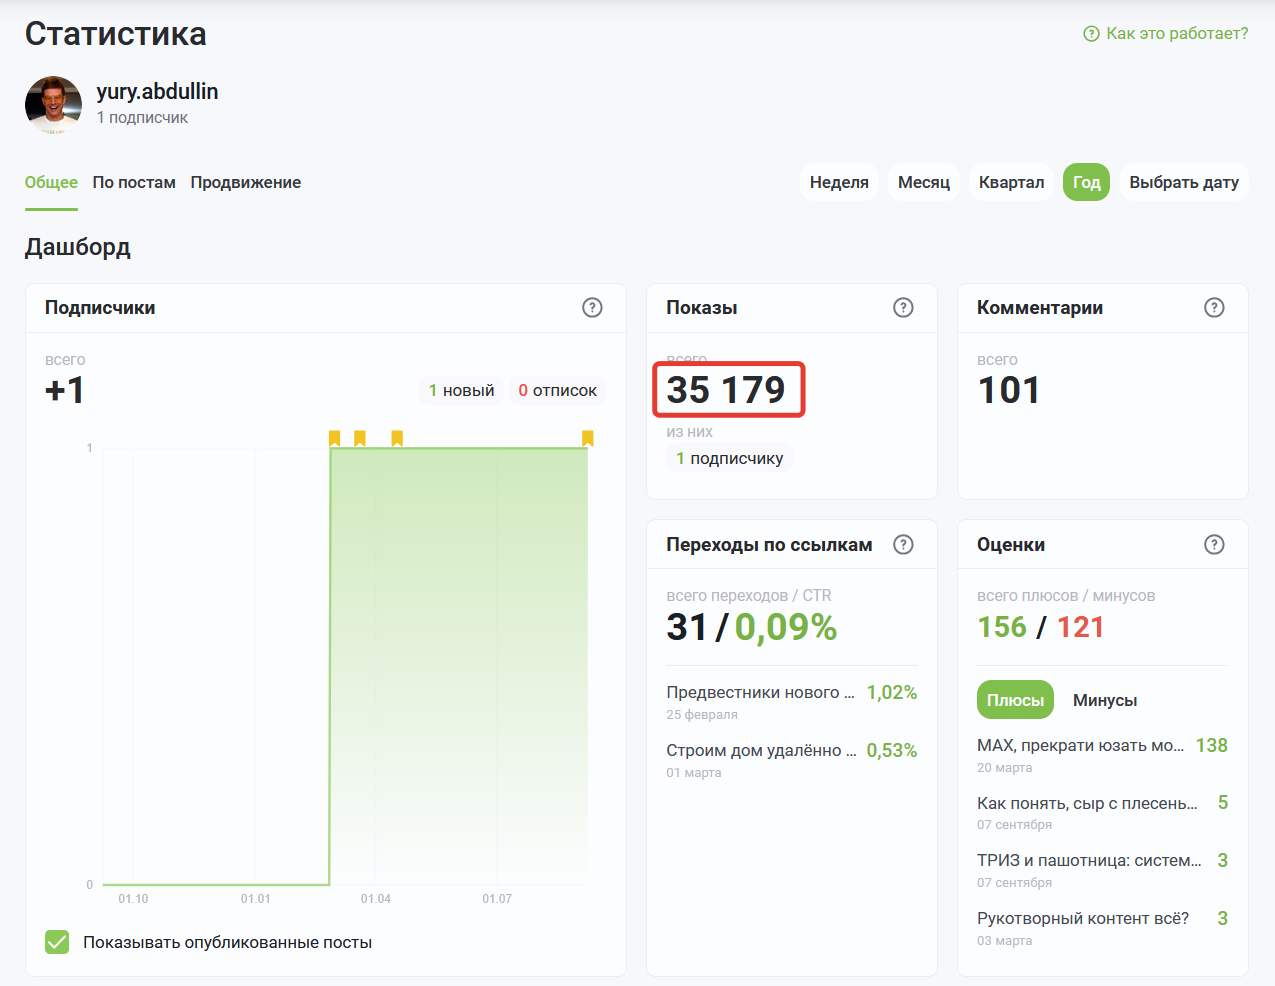Click question mark icon beside Показы
The height and width of the screenshot is (986, 1275).
coord(903,307)
